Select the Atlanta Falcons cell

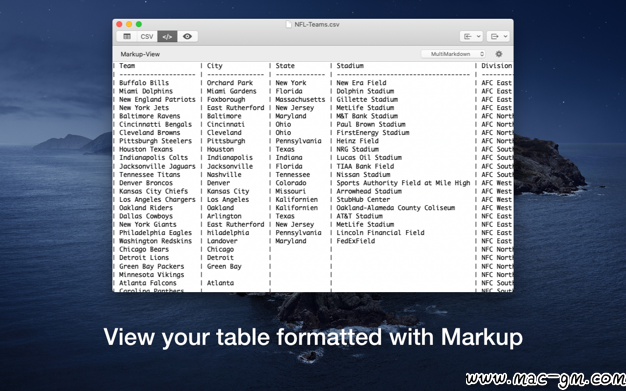(x=148, y=283)
